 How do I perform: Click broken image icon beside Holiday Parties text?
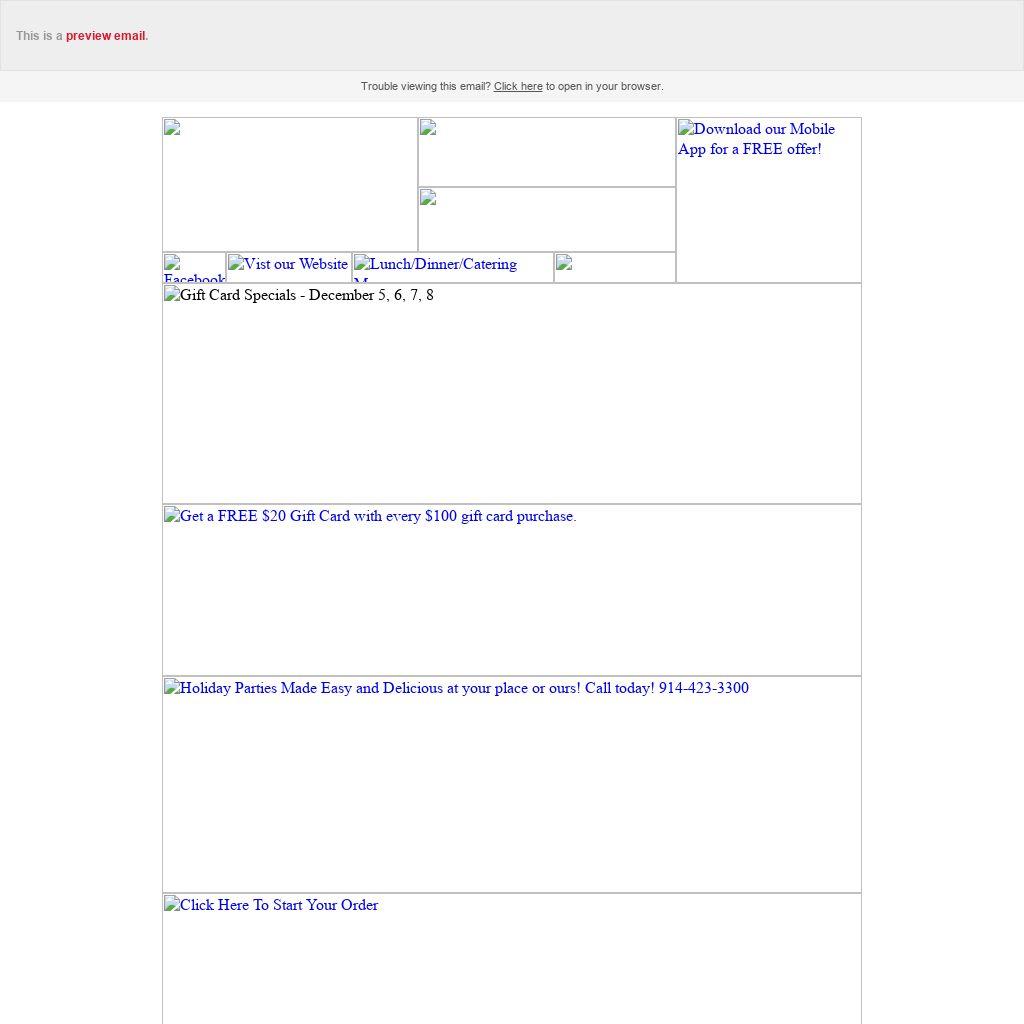172,688
